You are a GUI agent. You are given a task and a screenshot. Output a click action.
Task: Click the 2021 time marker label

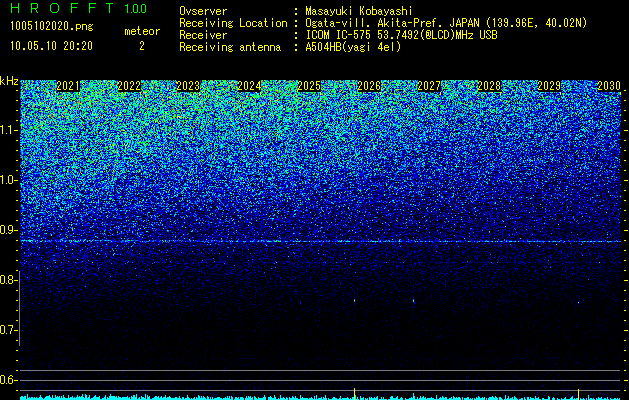[x=68, y=86]
